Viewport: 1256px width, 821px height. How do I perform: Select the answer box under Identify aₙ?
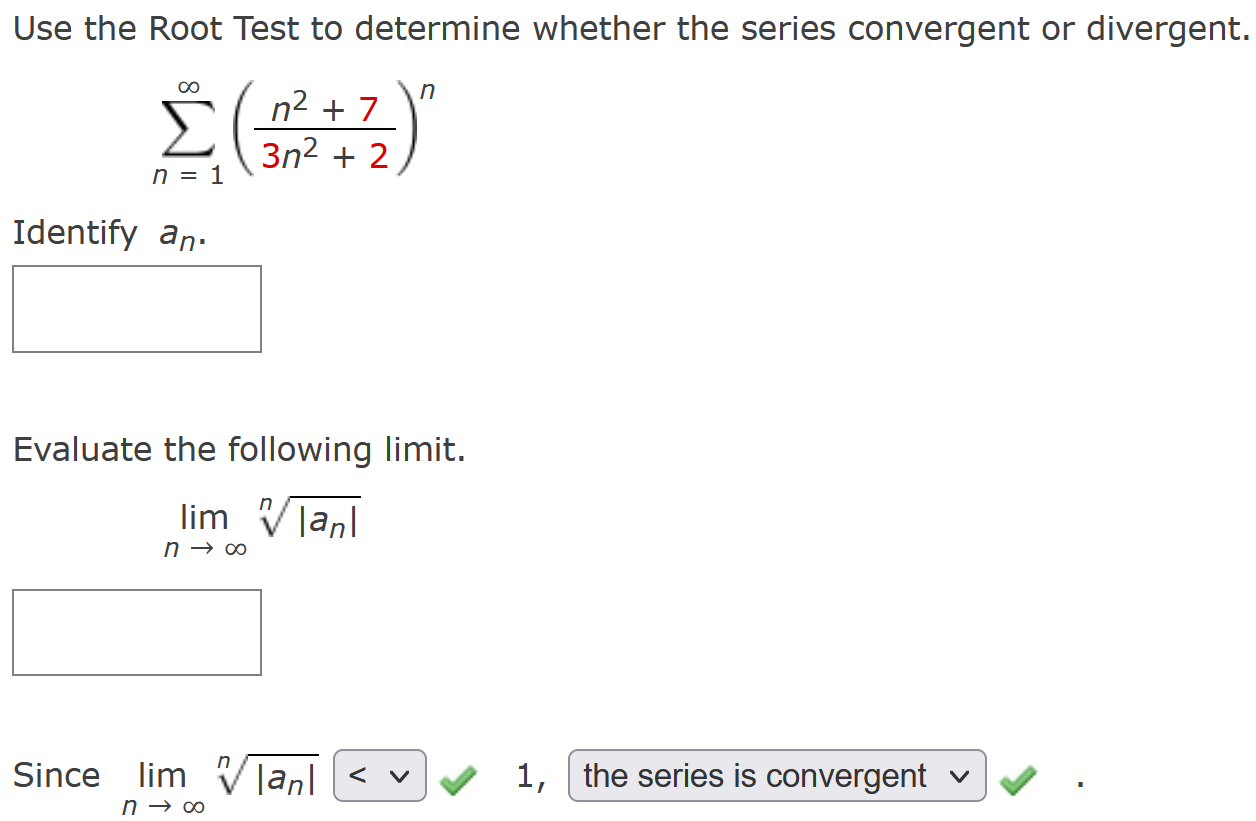click(136, 309)
